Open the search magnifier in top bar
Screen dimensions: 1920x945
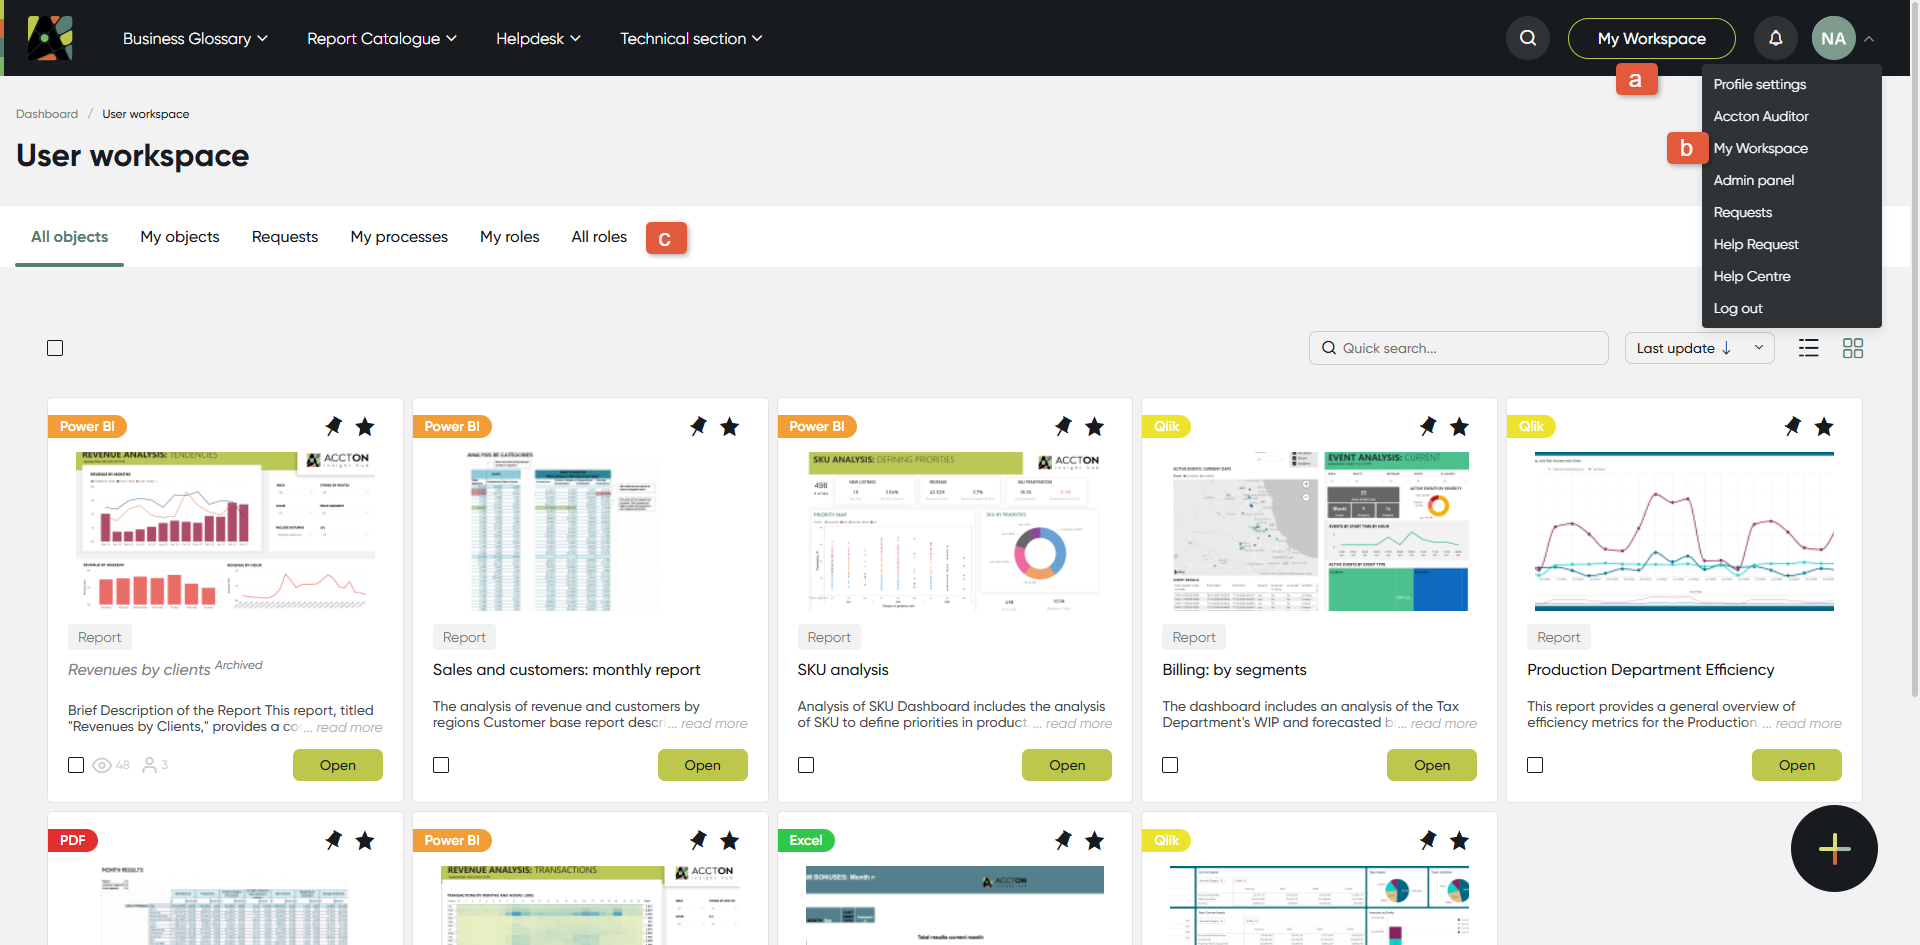click(x=1528, y=38)
